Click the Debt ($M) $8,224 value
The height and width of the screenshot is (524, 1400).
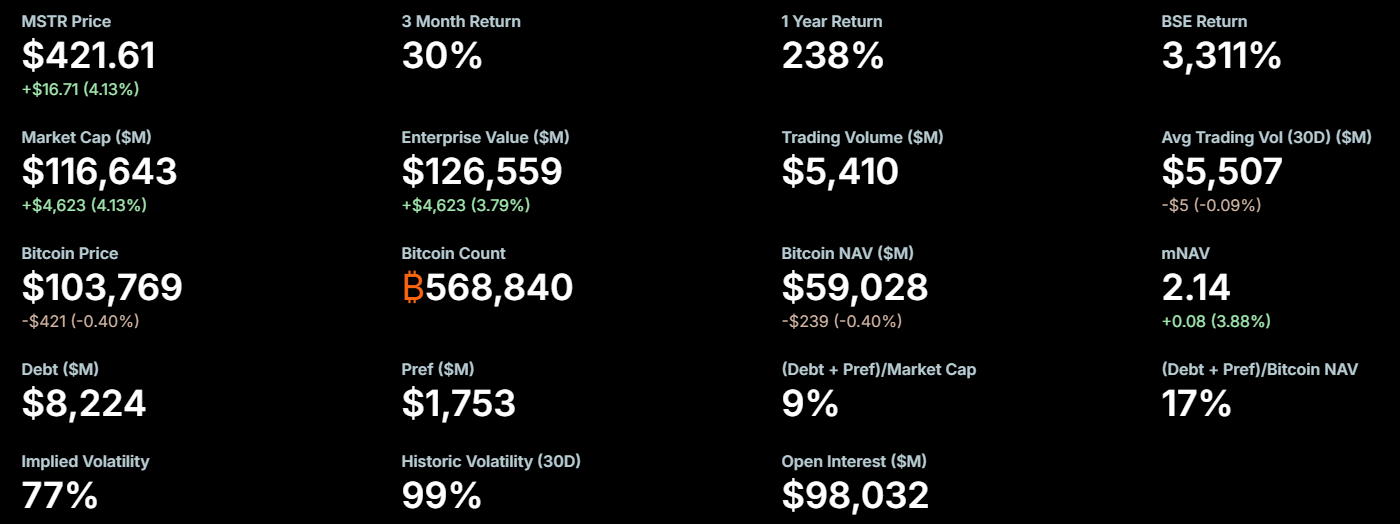click(84, 404)
